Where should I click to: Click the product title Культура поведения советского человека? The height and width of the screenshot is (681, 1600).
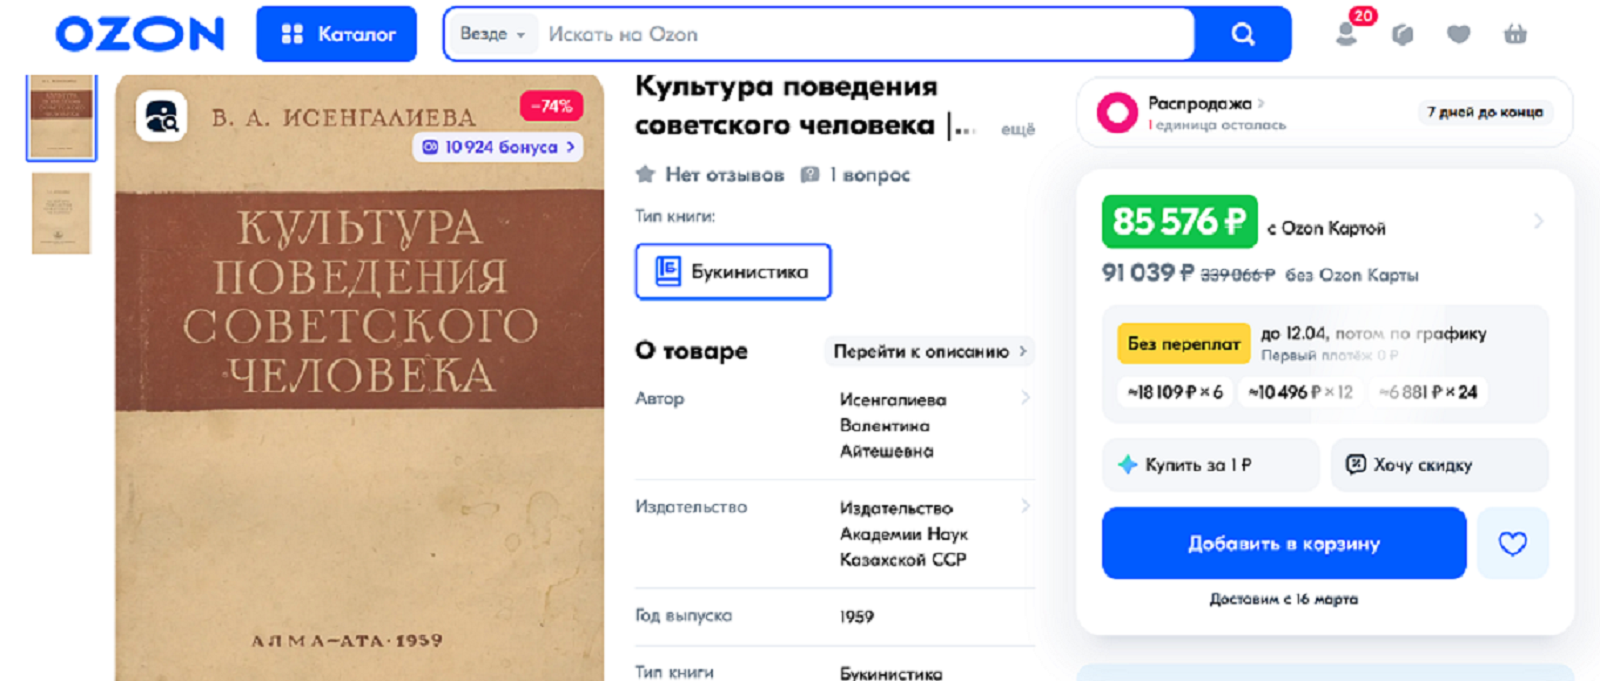tap(805, 106)
